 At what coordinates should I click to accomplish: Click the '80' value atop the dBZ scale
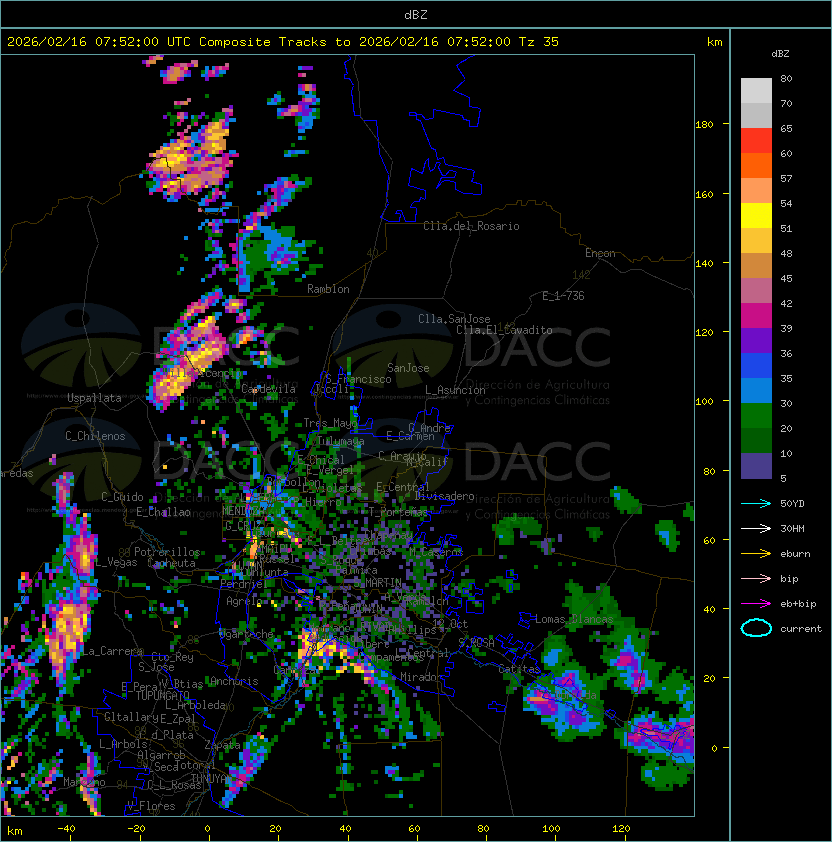coord(786,78)
